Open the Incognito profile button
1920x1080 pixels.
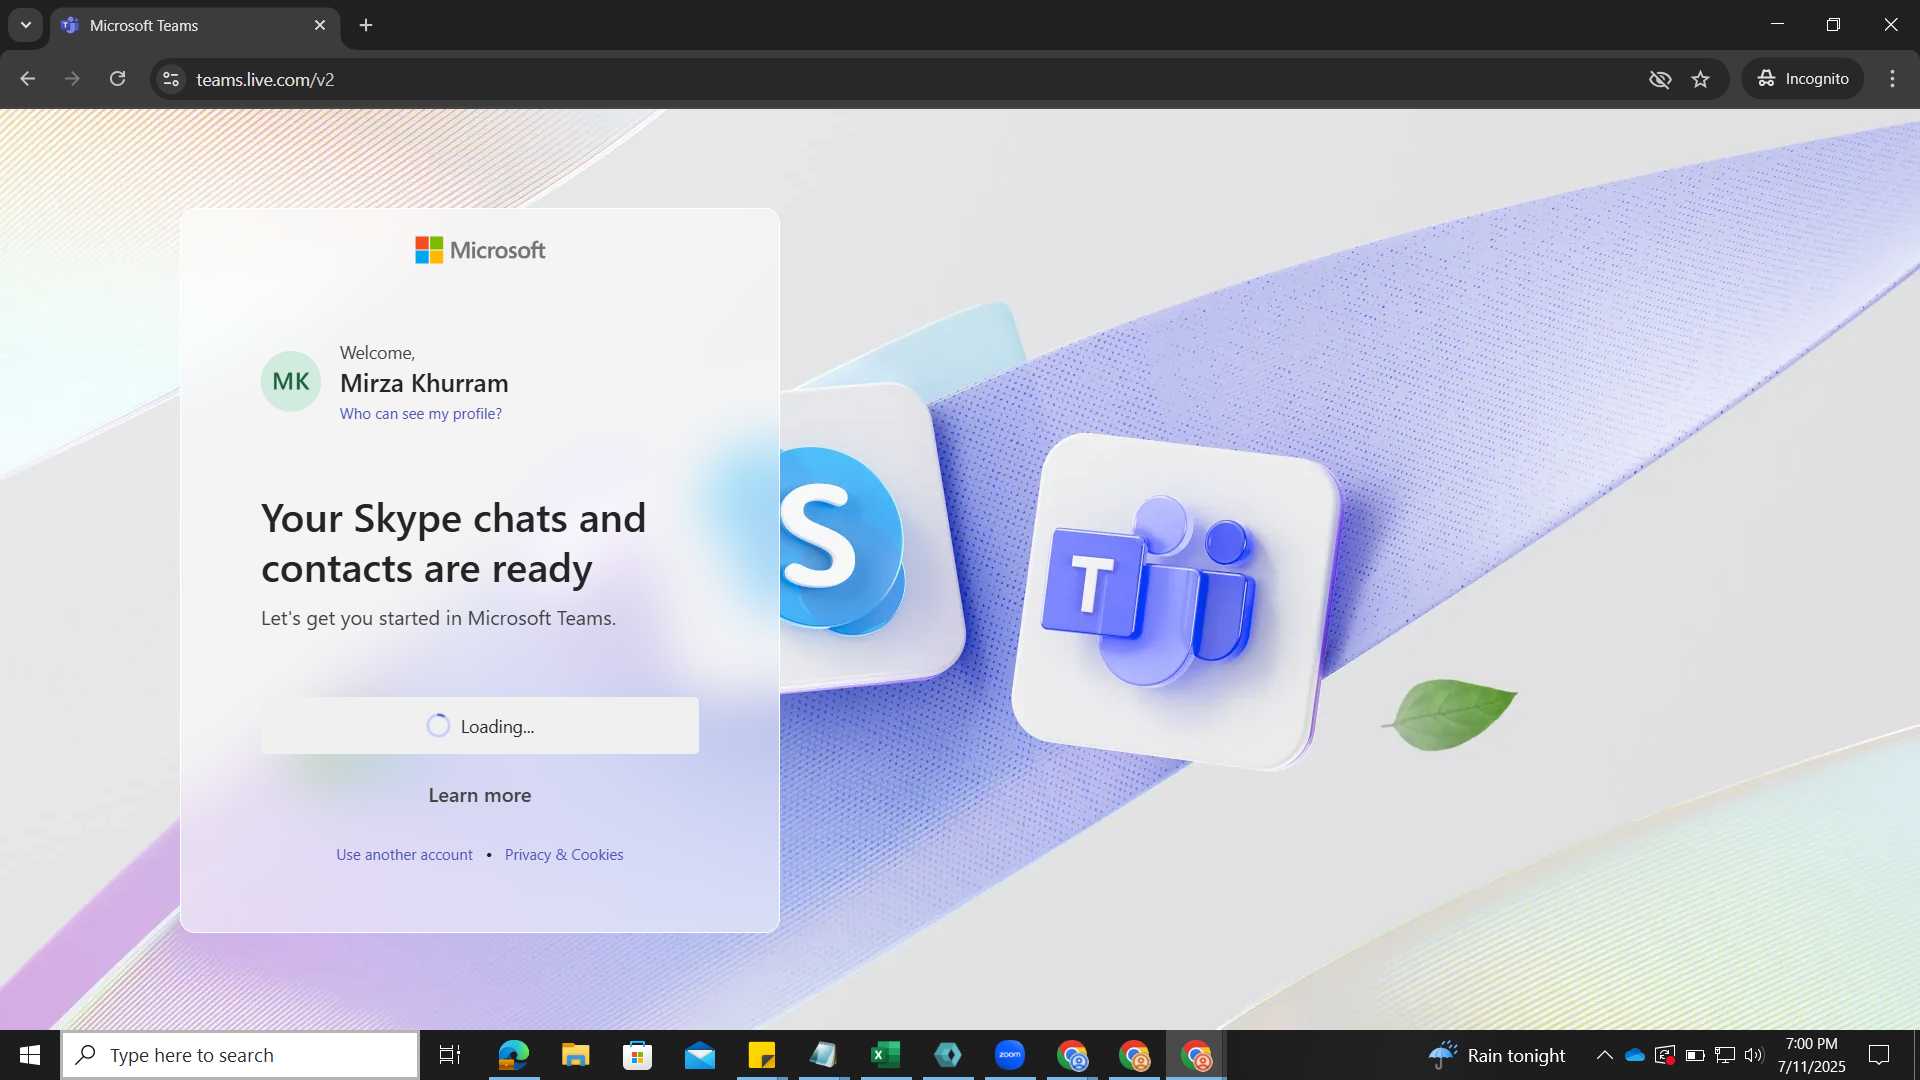coord(1804,79)
